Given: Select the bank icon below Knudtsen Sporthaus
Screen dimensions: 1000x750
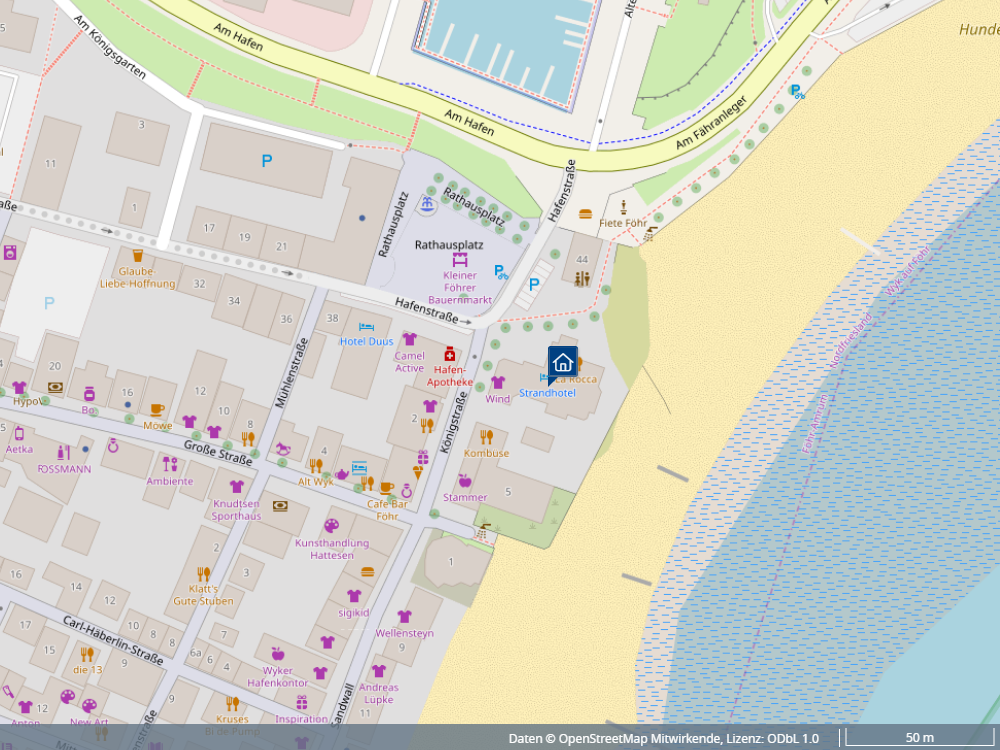Looking at the screenshot, I should pyautogui.click(x=279, y=506).
